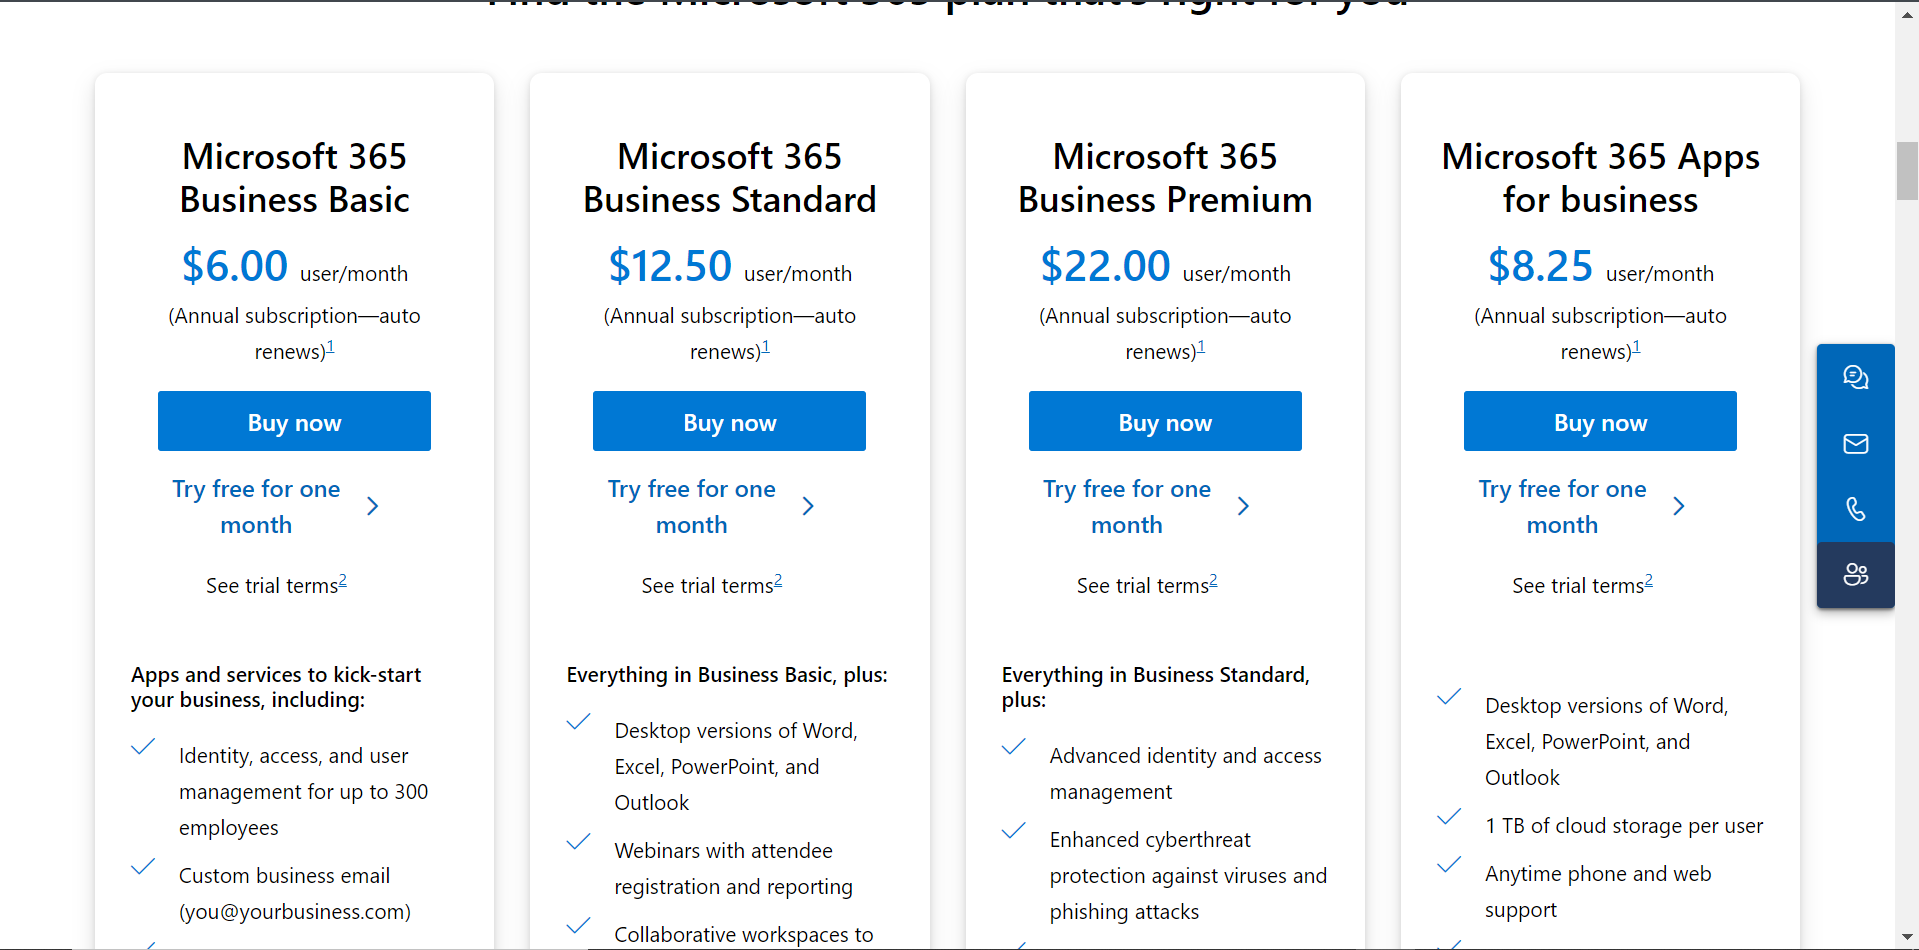Open footnote 1 under Business Standard renewal
Screen dimensions: 1919x950
tap(766, 346)
